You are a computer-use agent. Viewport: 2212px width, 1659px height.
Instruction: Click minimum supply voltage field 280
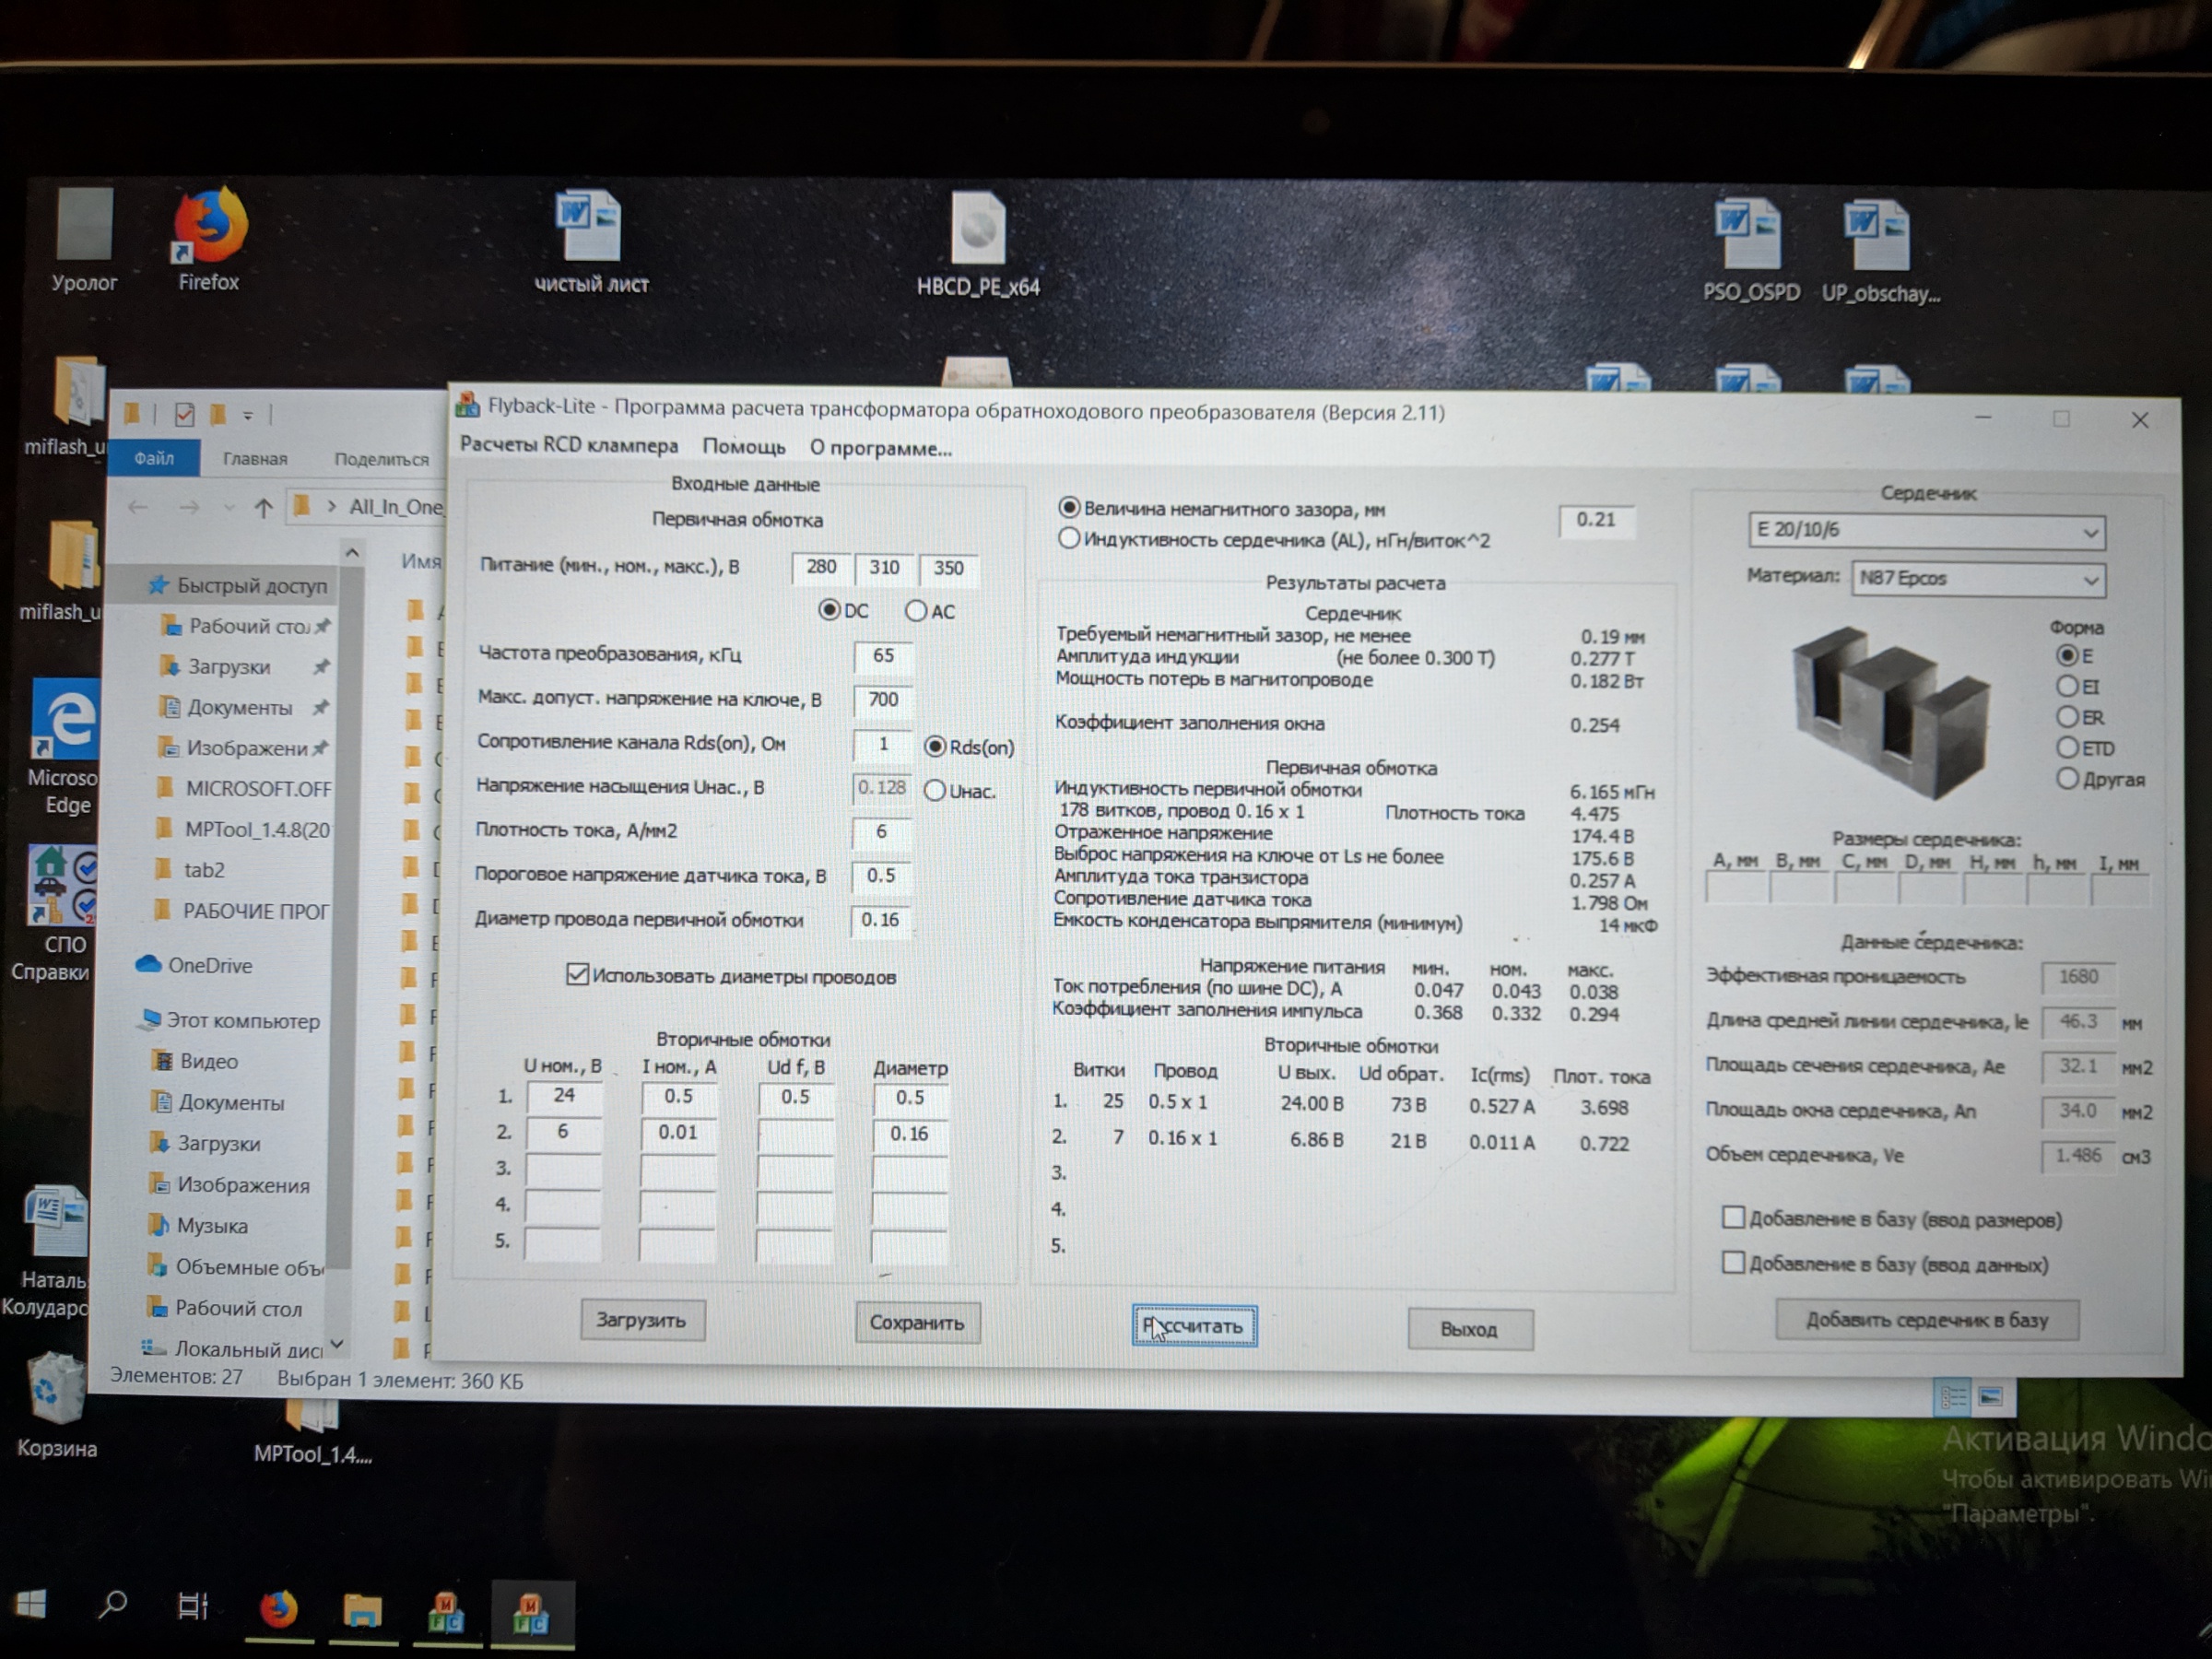point(821,567)
